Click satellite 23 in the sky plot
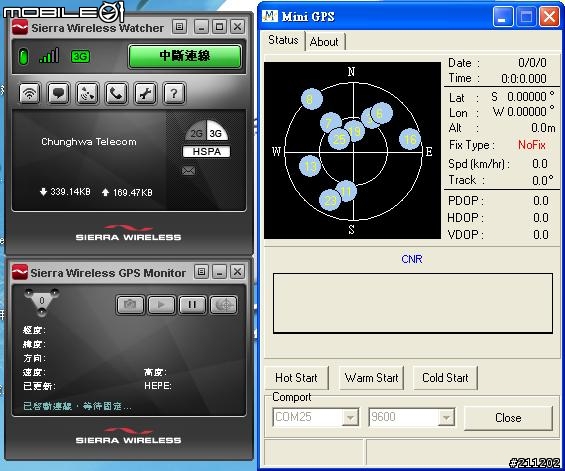Viewport: 565px width, 471px height. click(330, 201)
